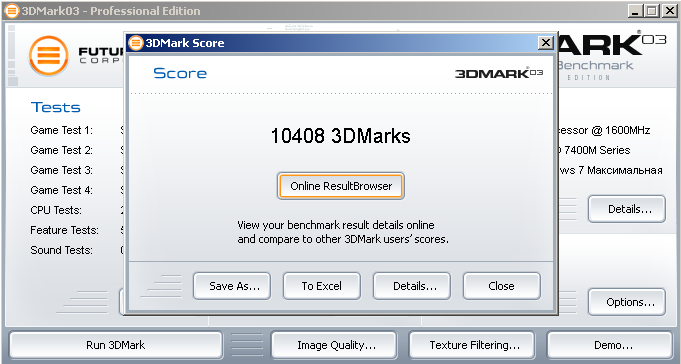Open Details in the 3DMark Score dialog
This screenshot has height=364, width=681.
tap(412, 286)
